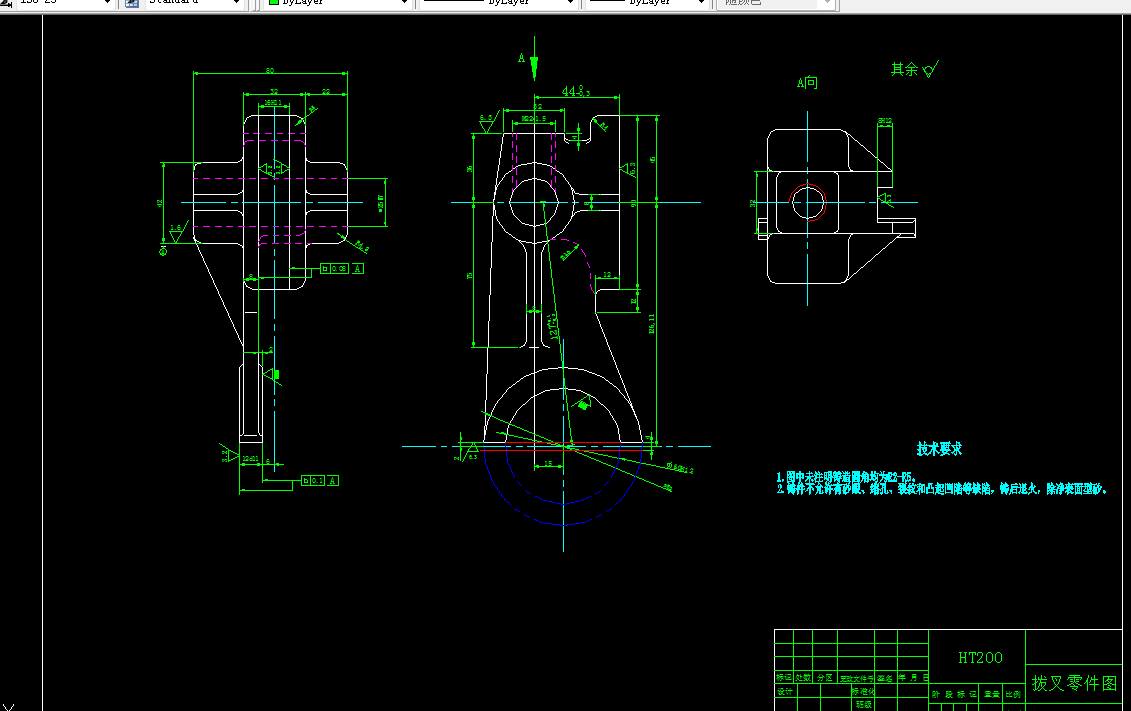Click the 重量 title block cell

pyautogui.click(x=992, y=694)
